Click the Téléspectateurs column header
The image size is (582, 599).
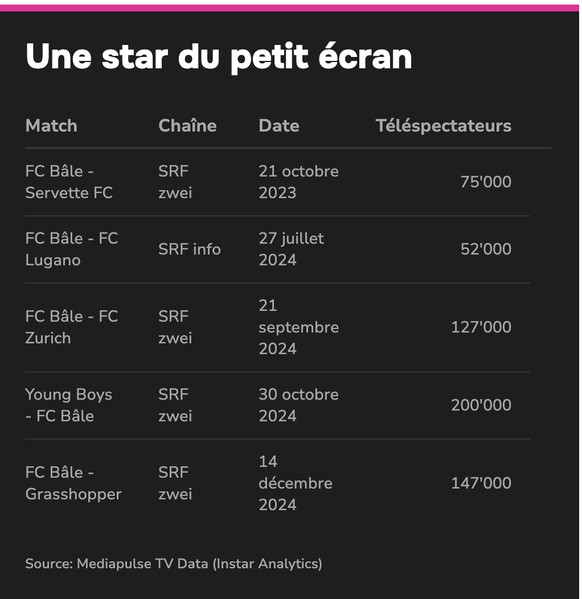pos(443,126)
